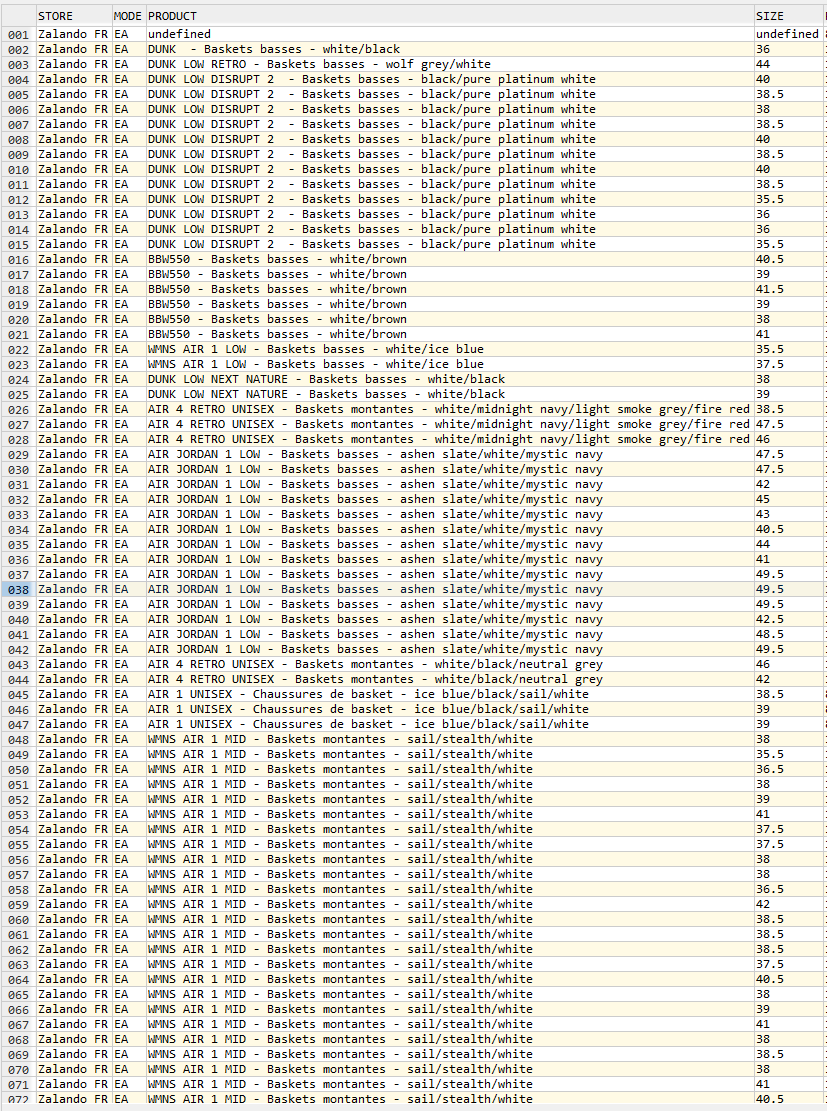The image size is (827, 1111).
Task: Select the STORE column header
Action: (74, 16)
